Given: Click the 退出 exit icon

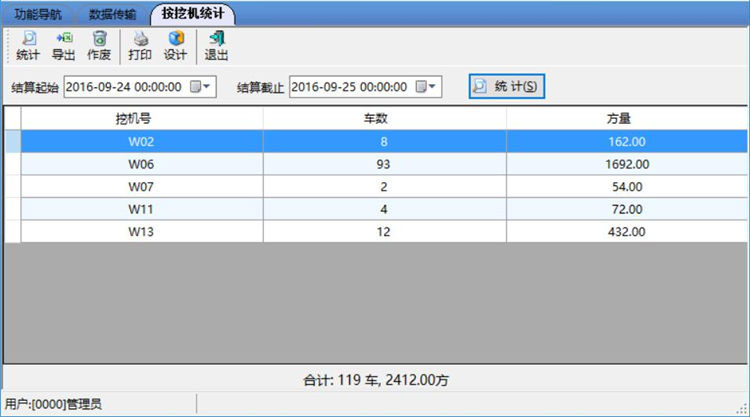Looking at the screenshot, I should click(x=216, y=46).
